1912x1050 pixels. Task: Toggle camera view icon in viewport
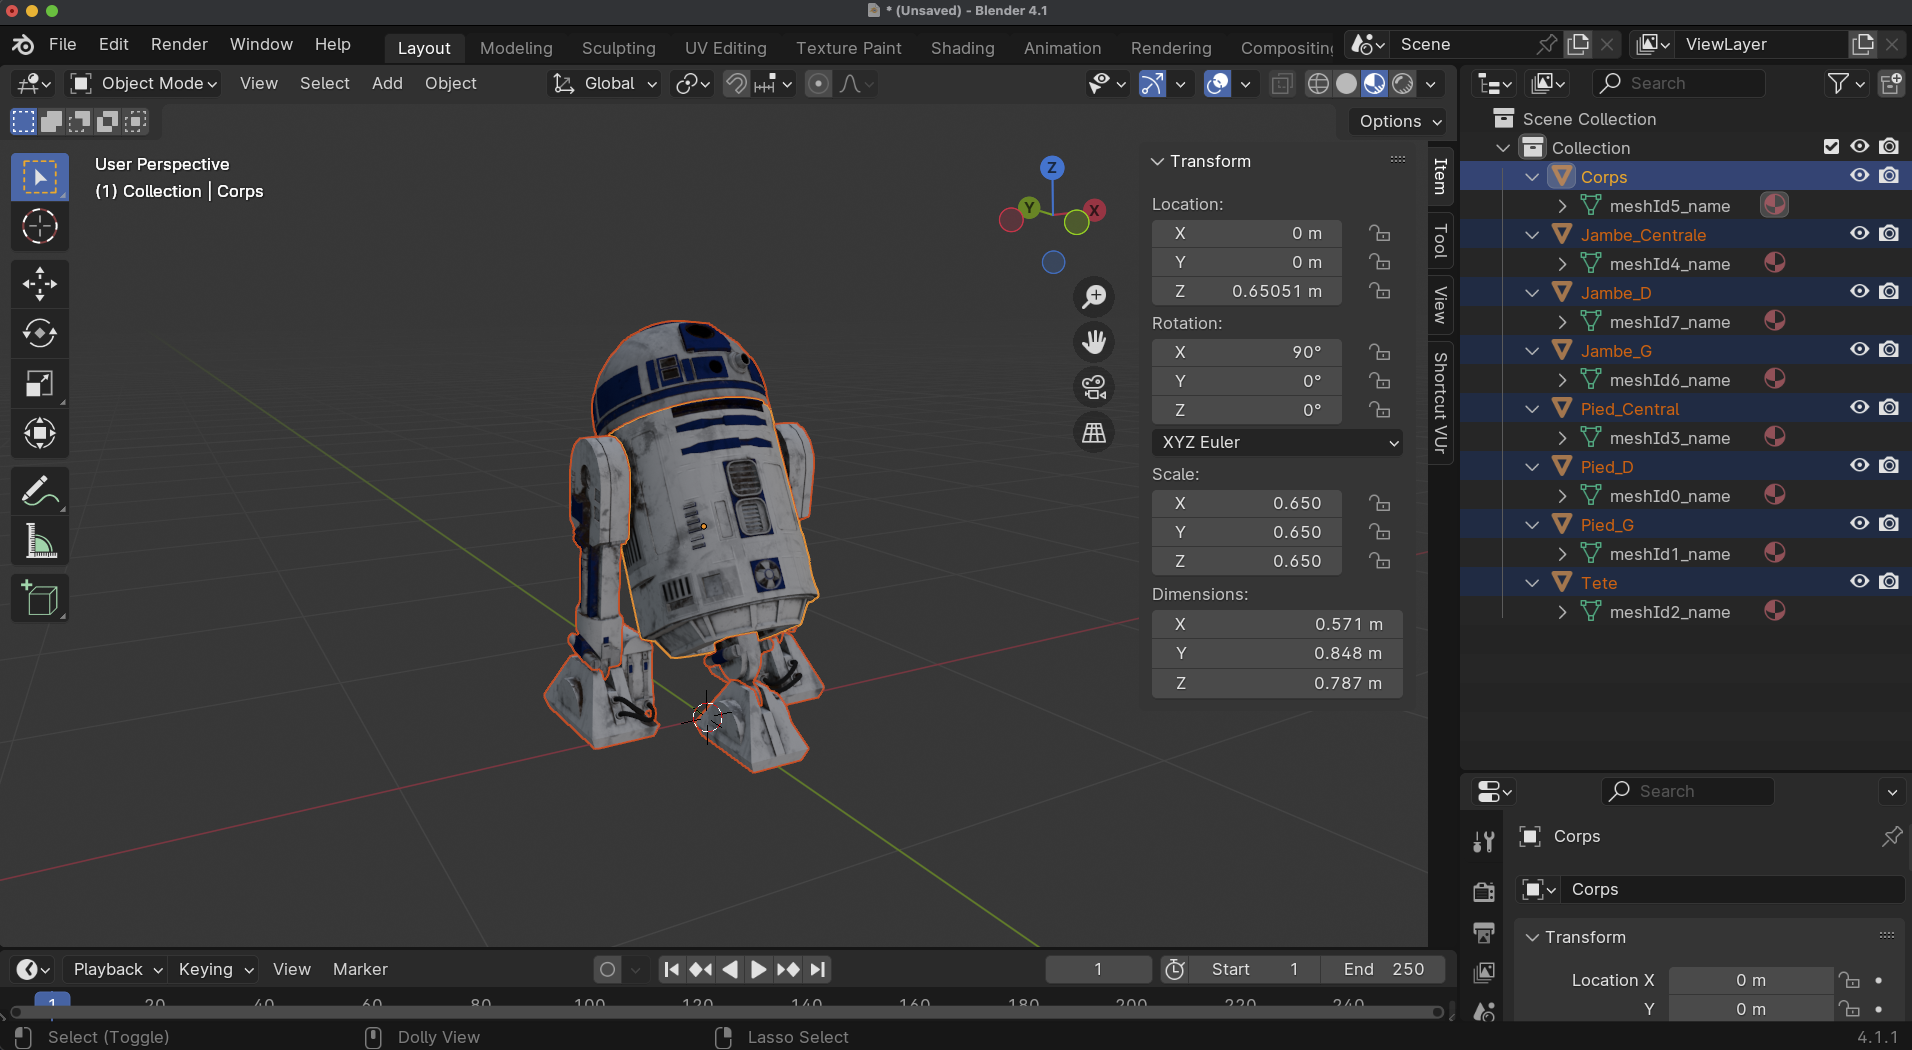click(x=1094, y=387)
